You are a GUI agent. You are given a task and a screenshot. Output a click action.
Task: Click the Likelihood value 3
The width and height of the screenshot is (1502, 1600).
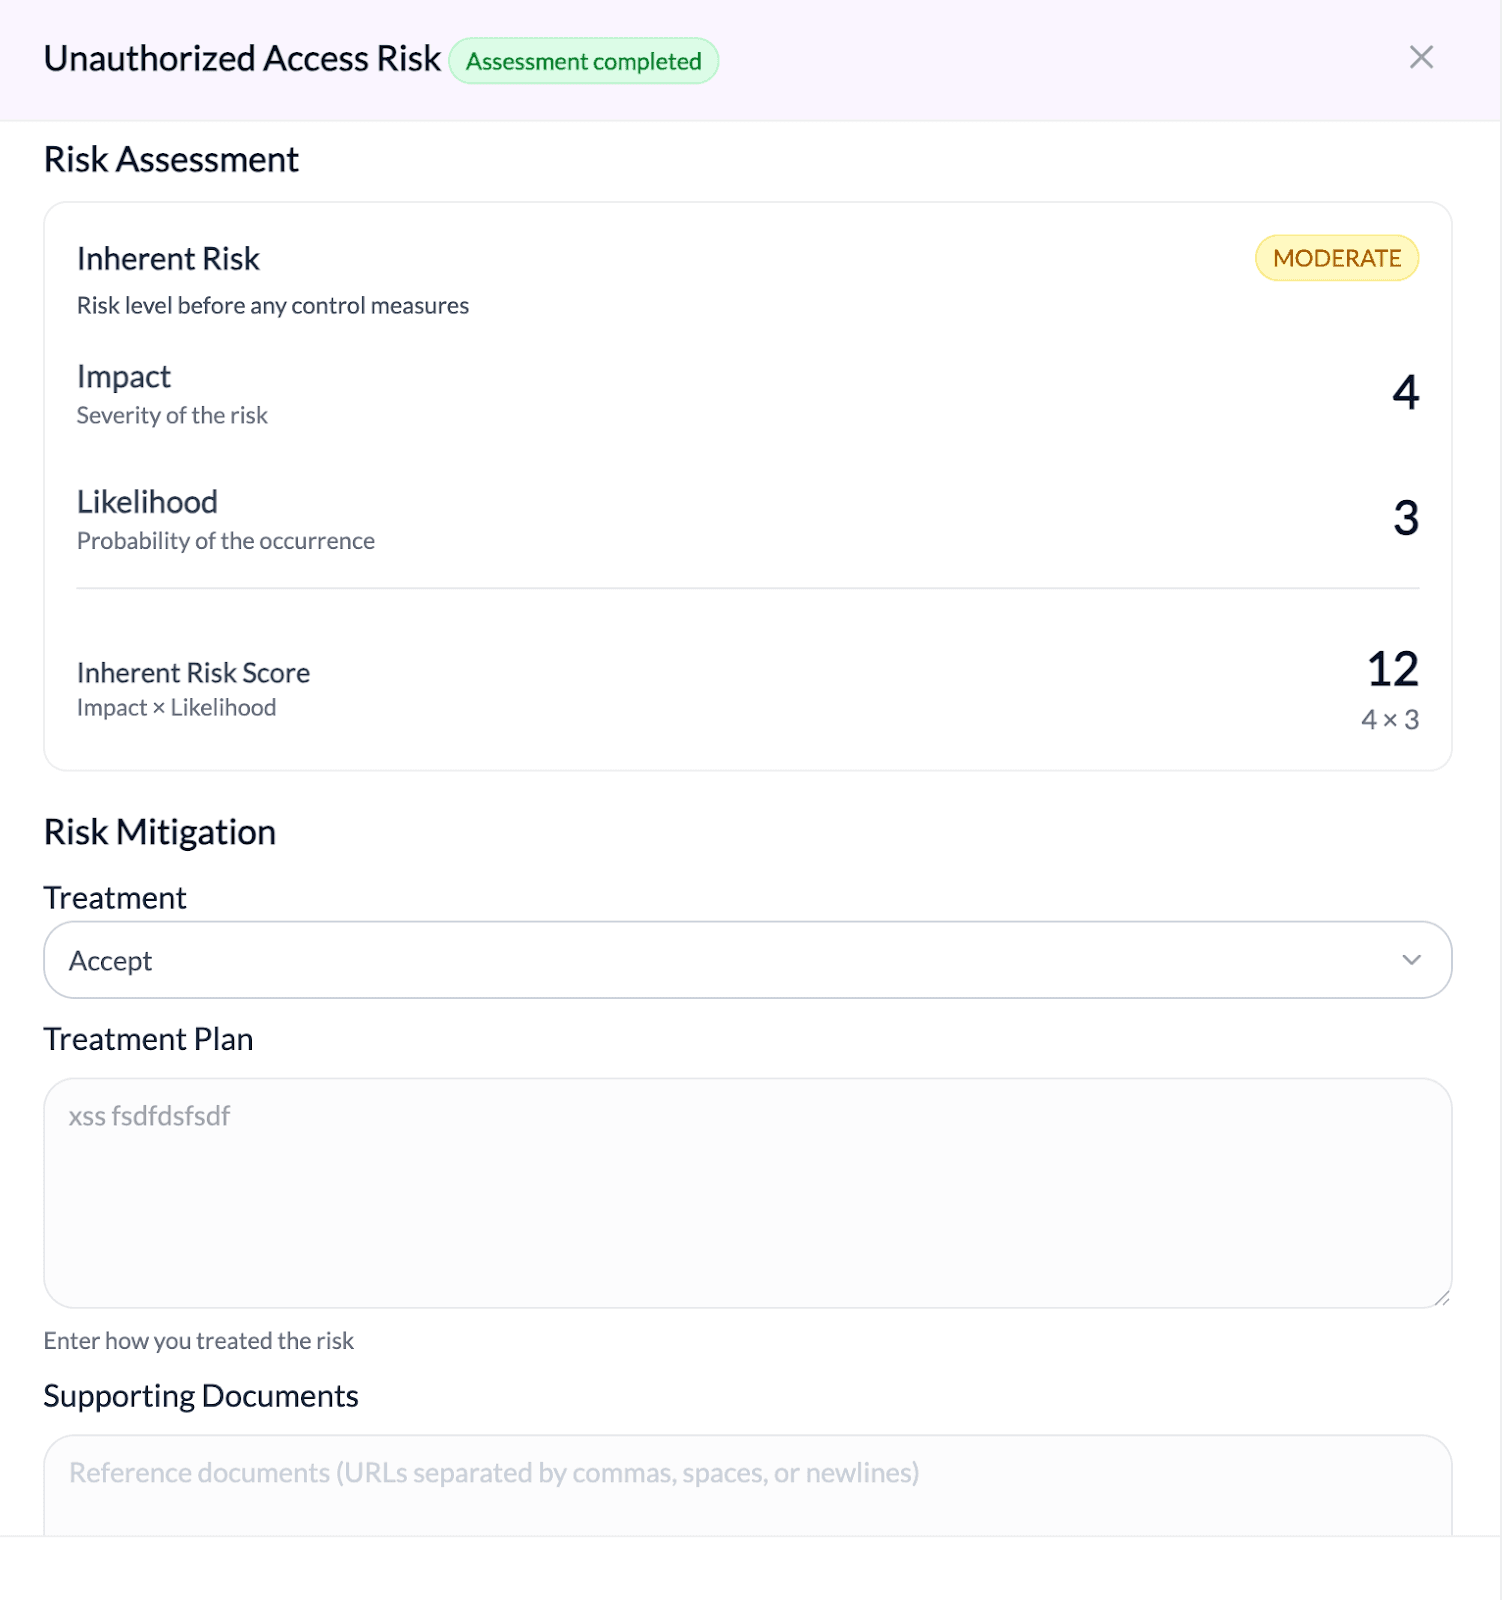[x=1405, y=518]
